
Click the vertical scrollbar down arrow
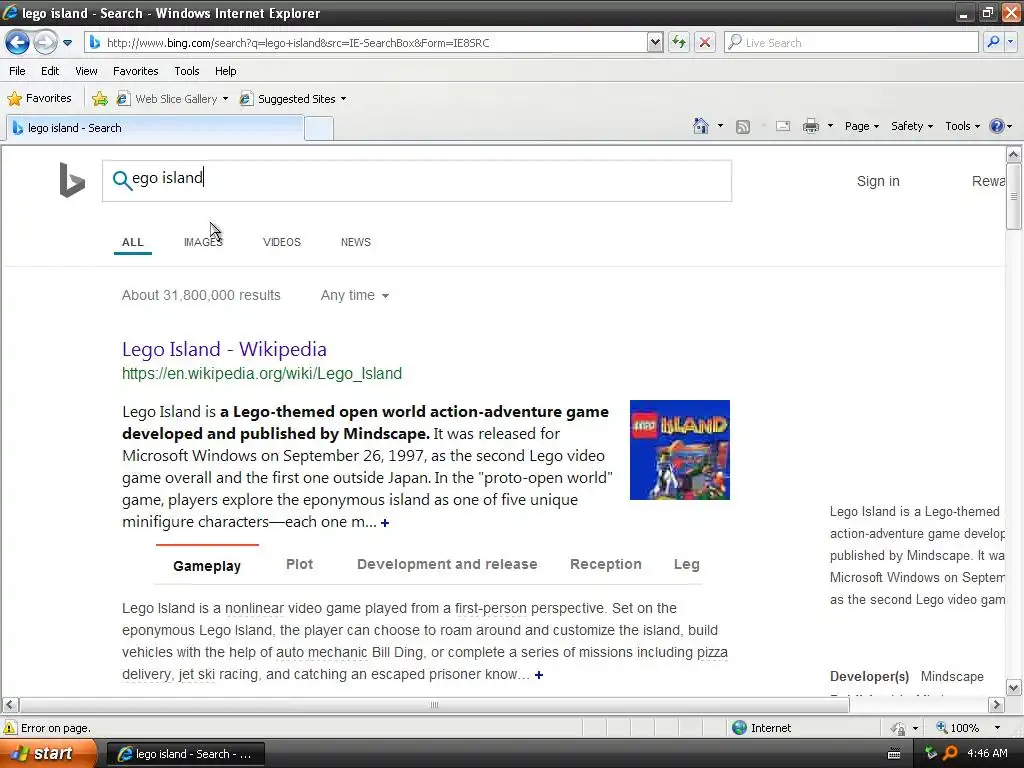1014,688
